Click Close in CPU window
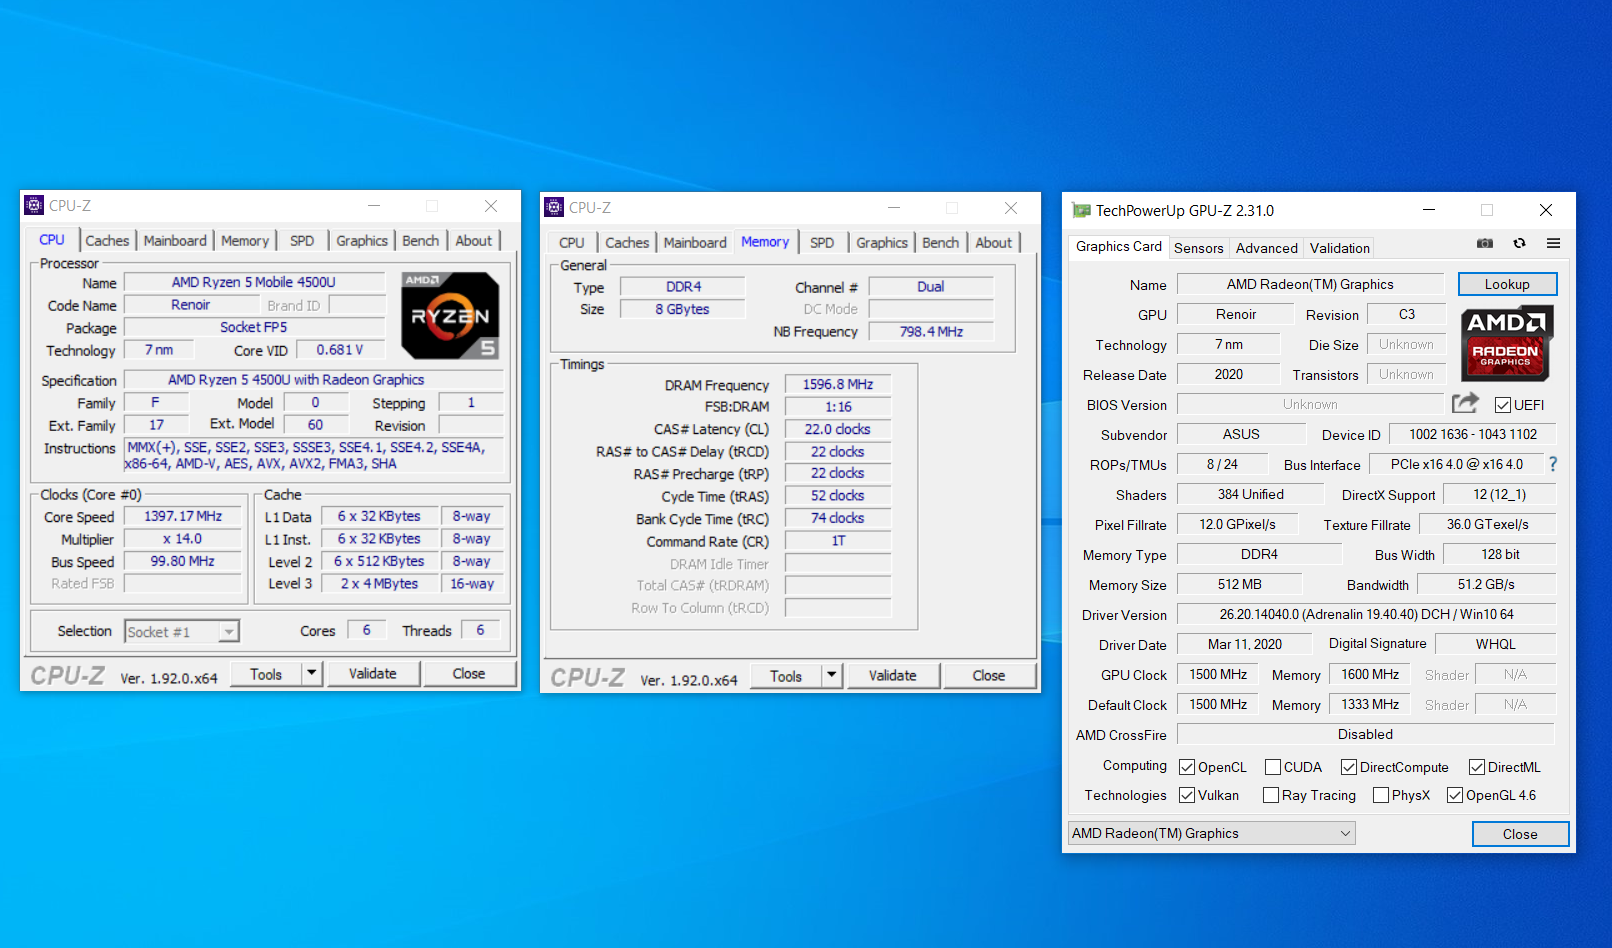Image resolution: width=1612 pixels, height=948 pixels. pos(469,673)
